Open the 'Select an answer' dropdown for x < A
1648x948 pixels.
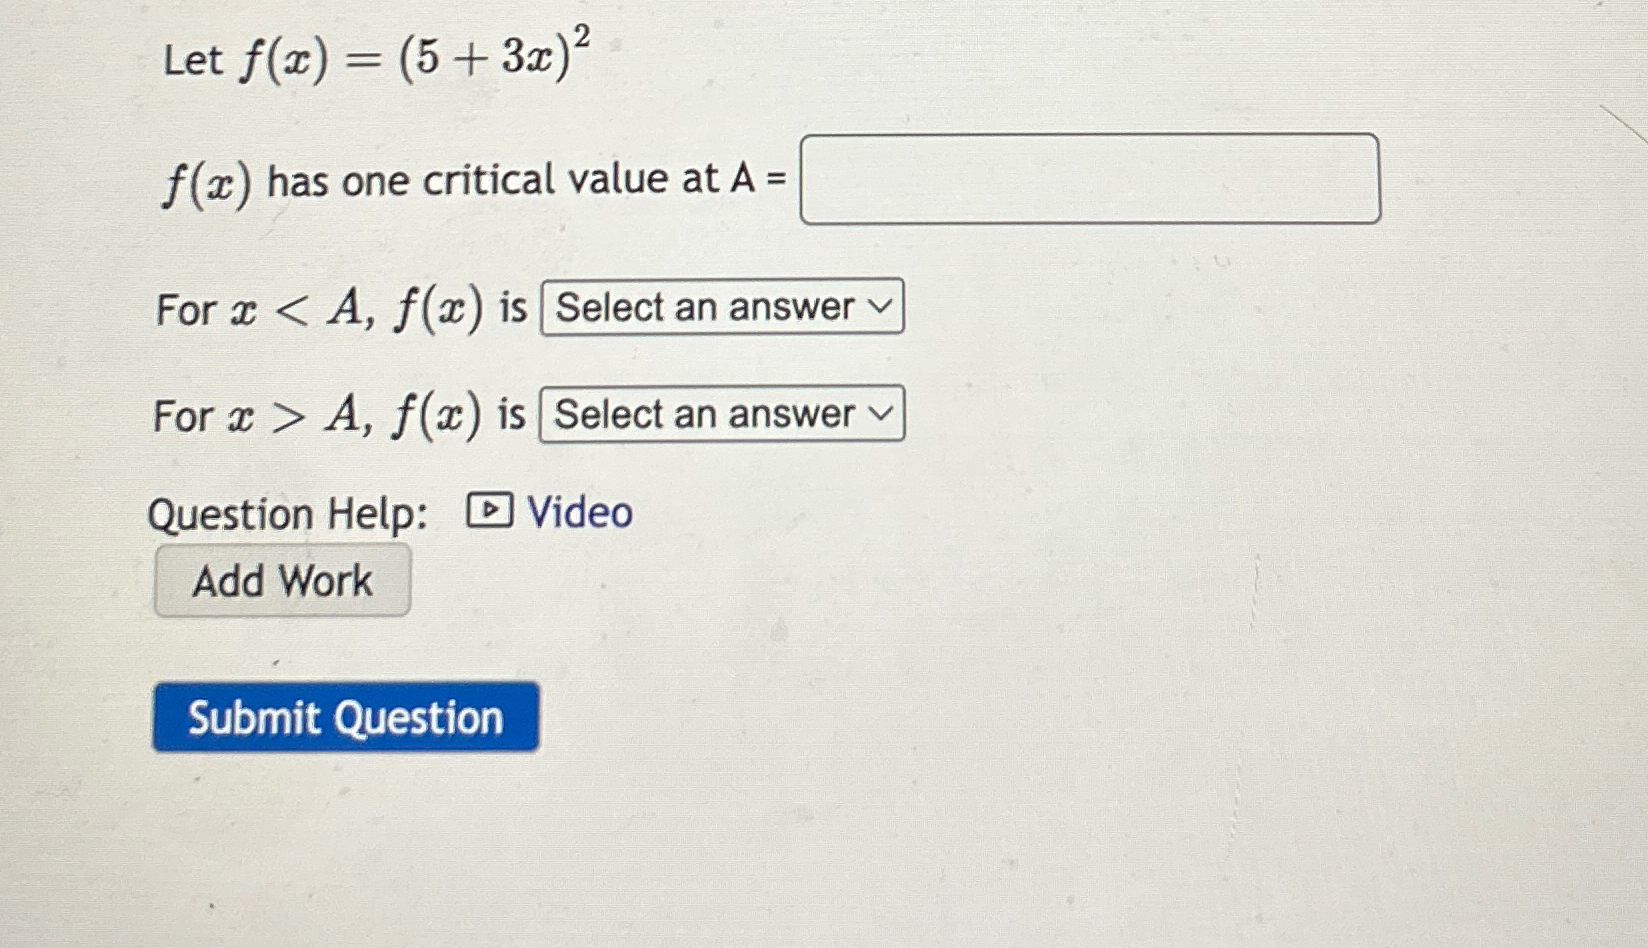720,309
